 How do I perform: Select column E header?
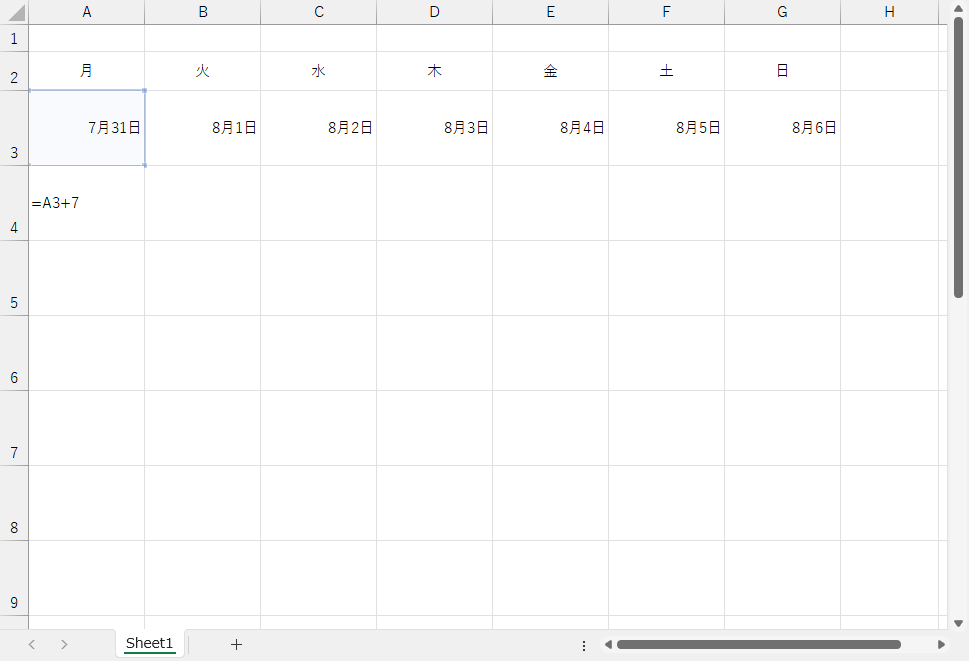[551, 12]
